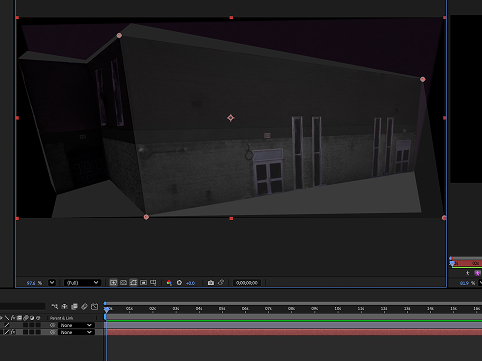Image resolution: width=482 pixels, height=362 pixels.
Task: Select the top-left corner pin control point
Action: (x=119, y=35)
